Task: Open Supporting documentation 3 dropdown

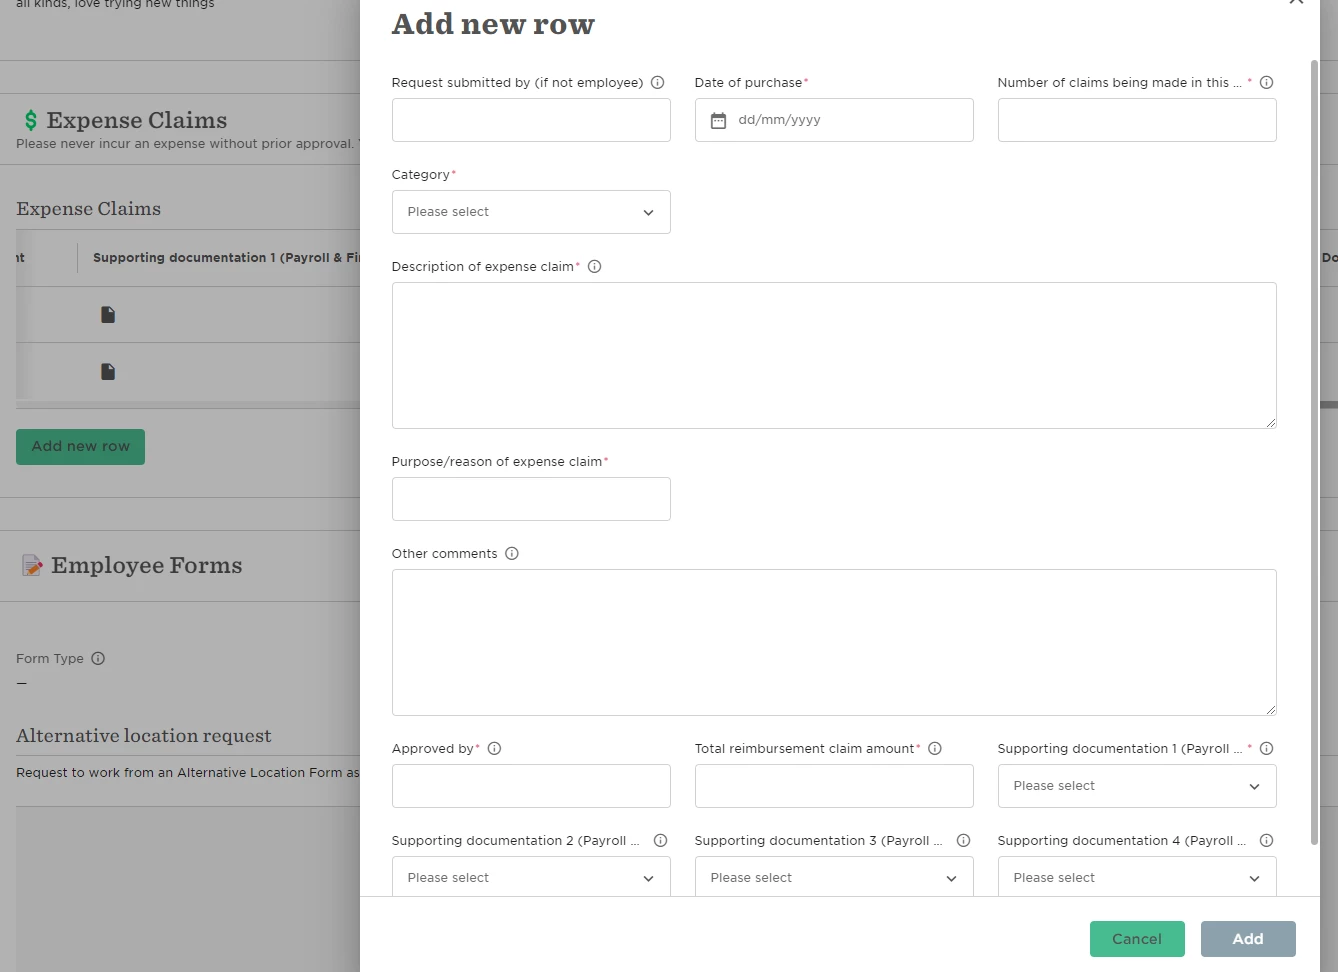Action: pyautogui.click(x=834, y=877)
